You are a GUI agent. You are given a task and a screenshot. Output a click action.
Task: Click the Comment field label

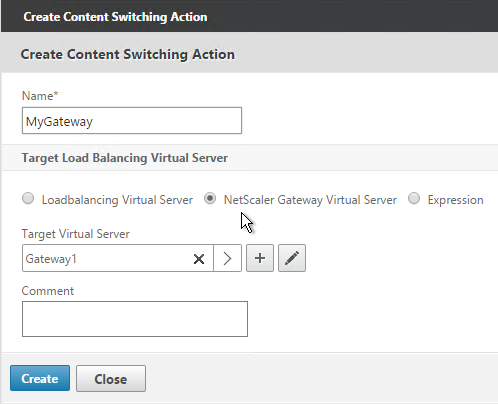click(48, 291)
